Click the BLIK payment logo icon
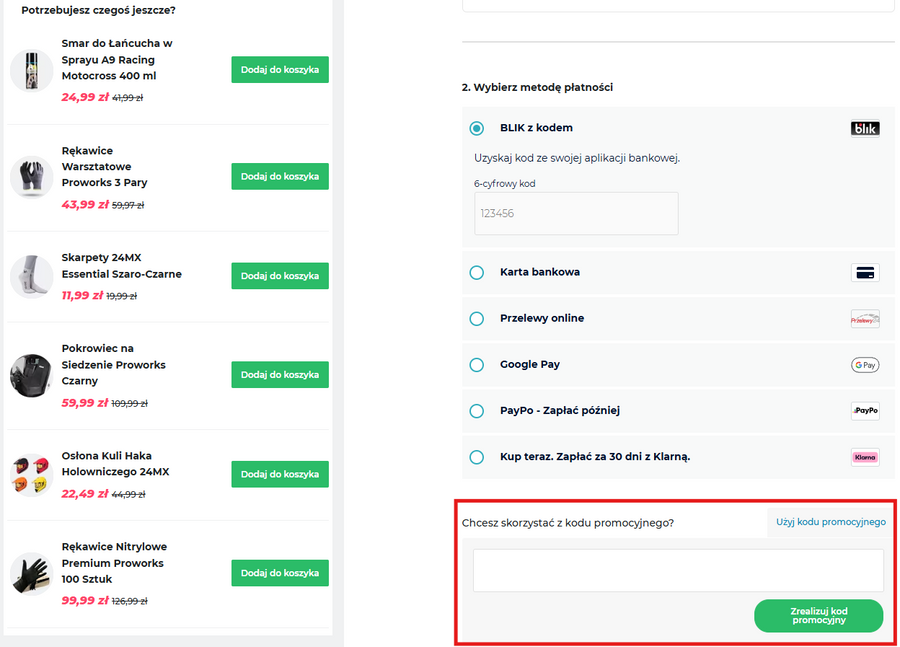900x647 pixels. 865,128
